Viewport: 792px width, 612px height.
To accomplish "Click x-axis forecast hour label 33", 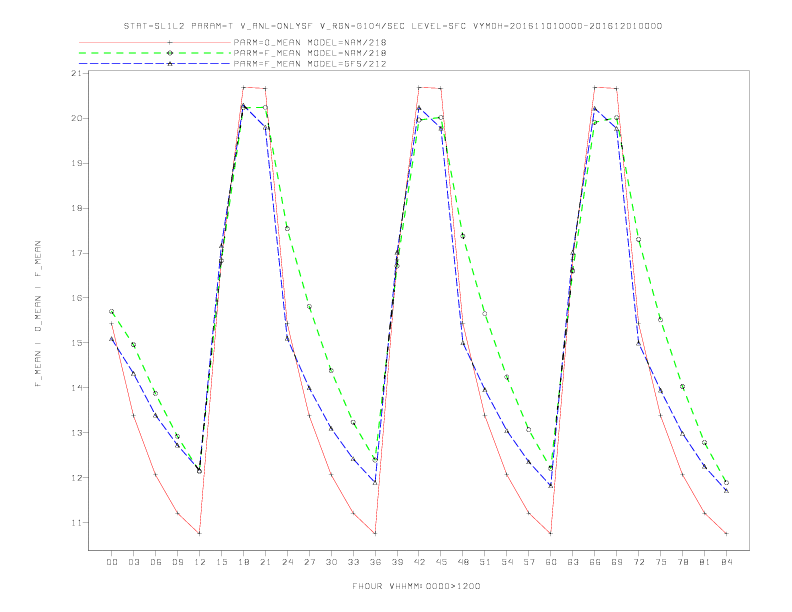I will coord(353,562).
